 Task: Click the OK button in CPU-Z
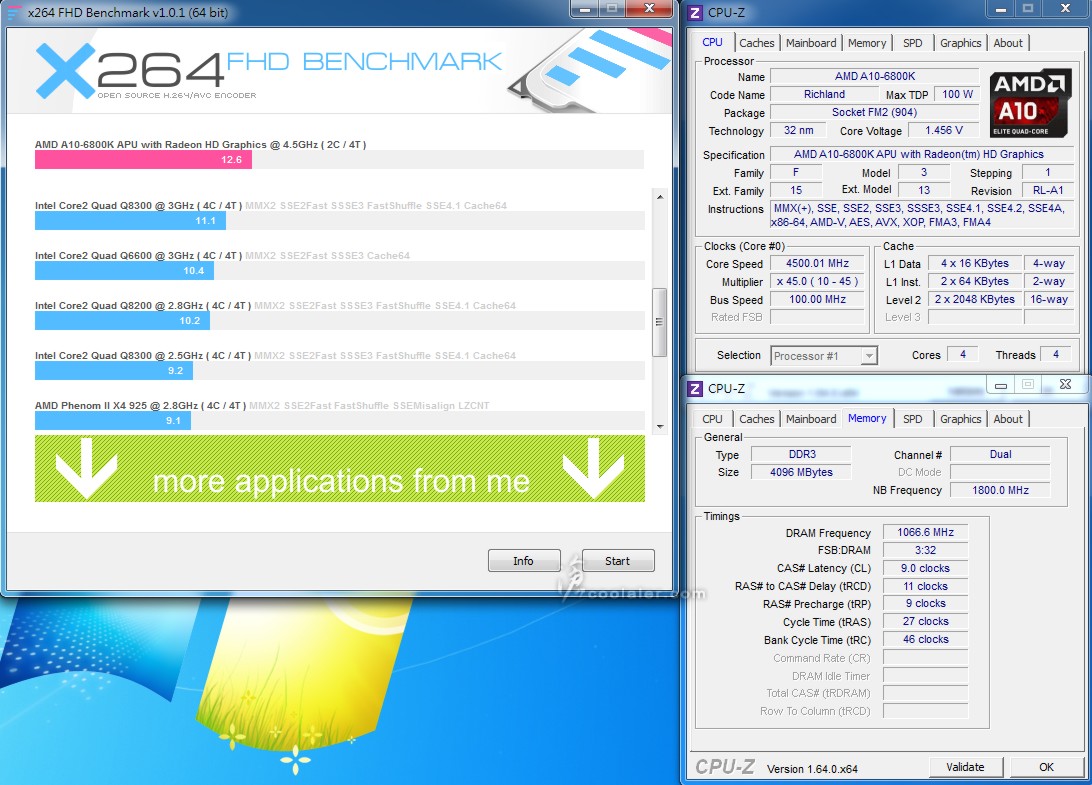(x=1046, y=767)
